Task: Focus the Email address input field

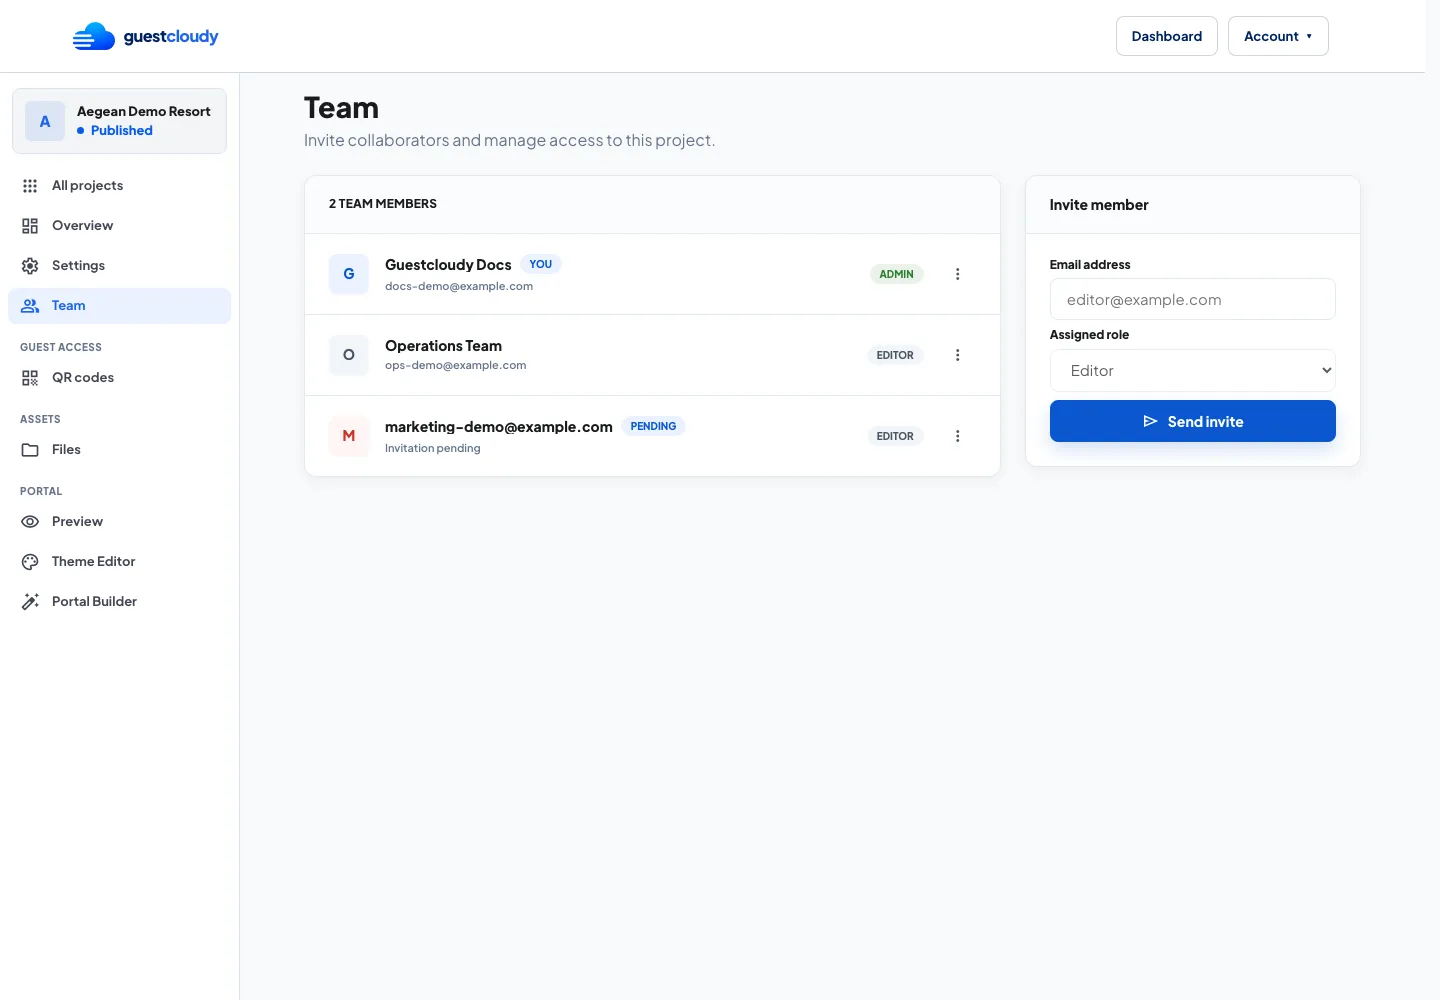Action: pos(1192,299)
